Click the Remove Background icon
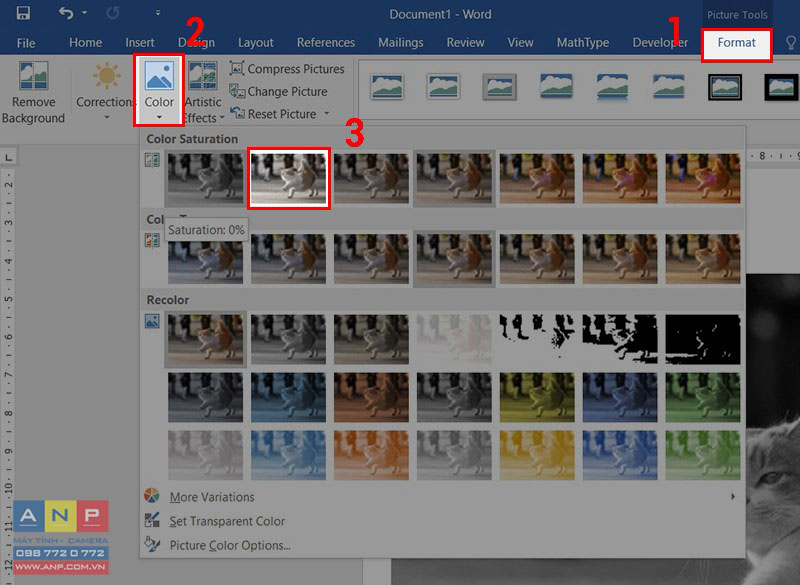Viewport: 800px width, 585px height. 34,75
